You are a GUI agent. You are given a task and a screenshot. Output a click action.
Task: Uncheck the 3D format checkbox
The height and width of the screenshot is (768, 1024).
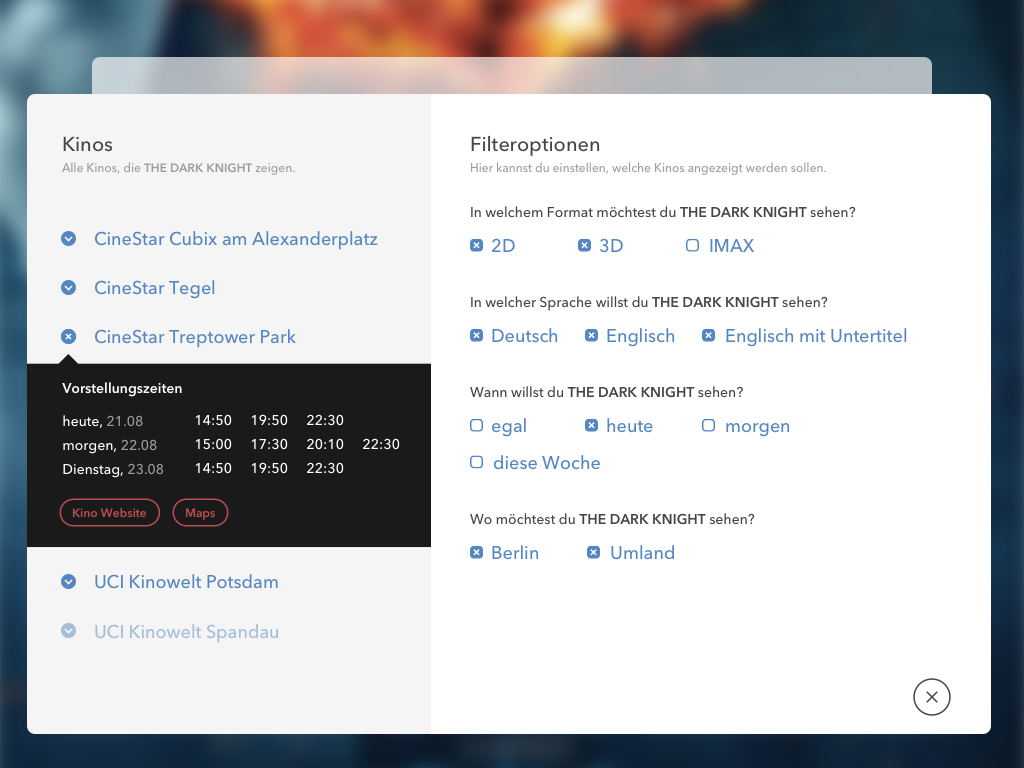(x=584, y=246)
